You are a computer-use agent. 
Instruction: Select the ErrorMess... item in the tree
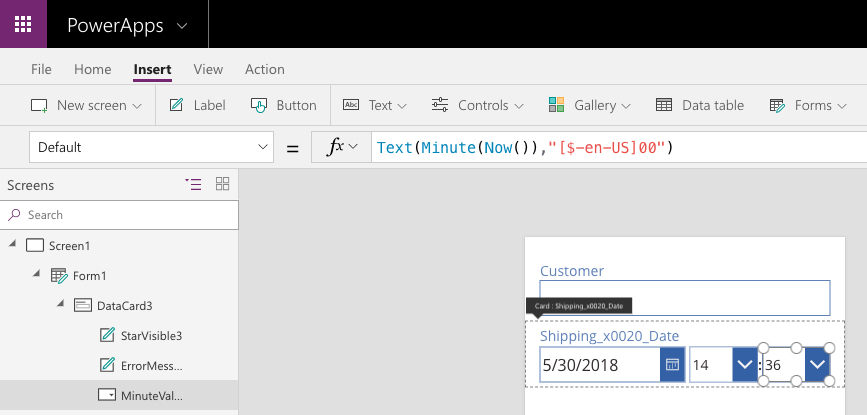click(x=152, y=365)
